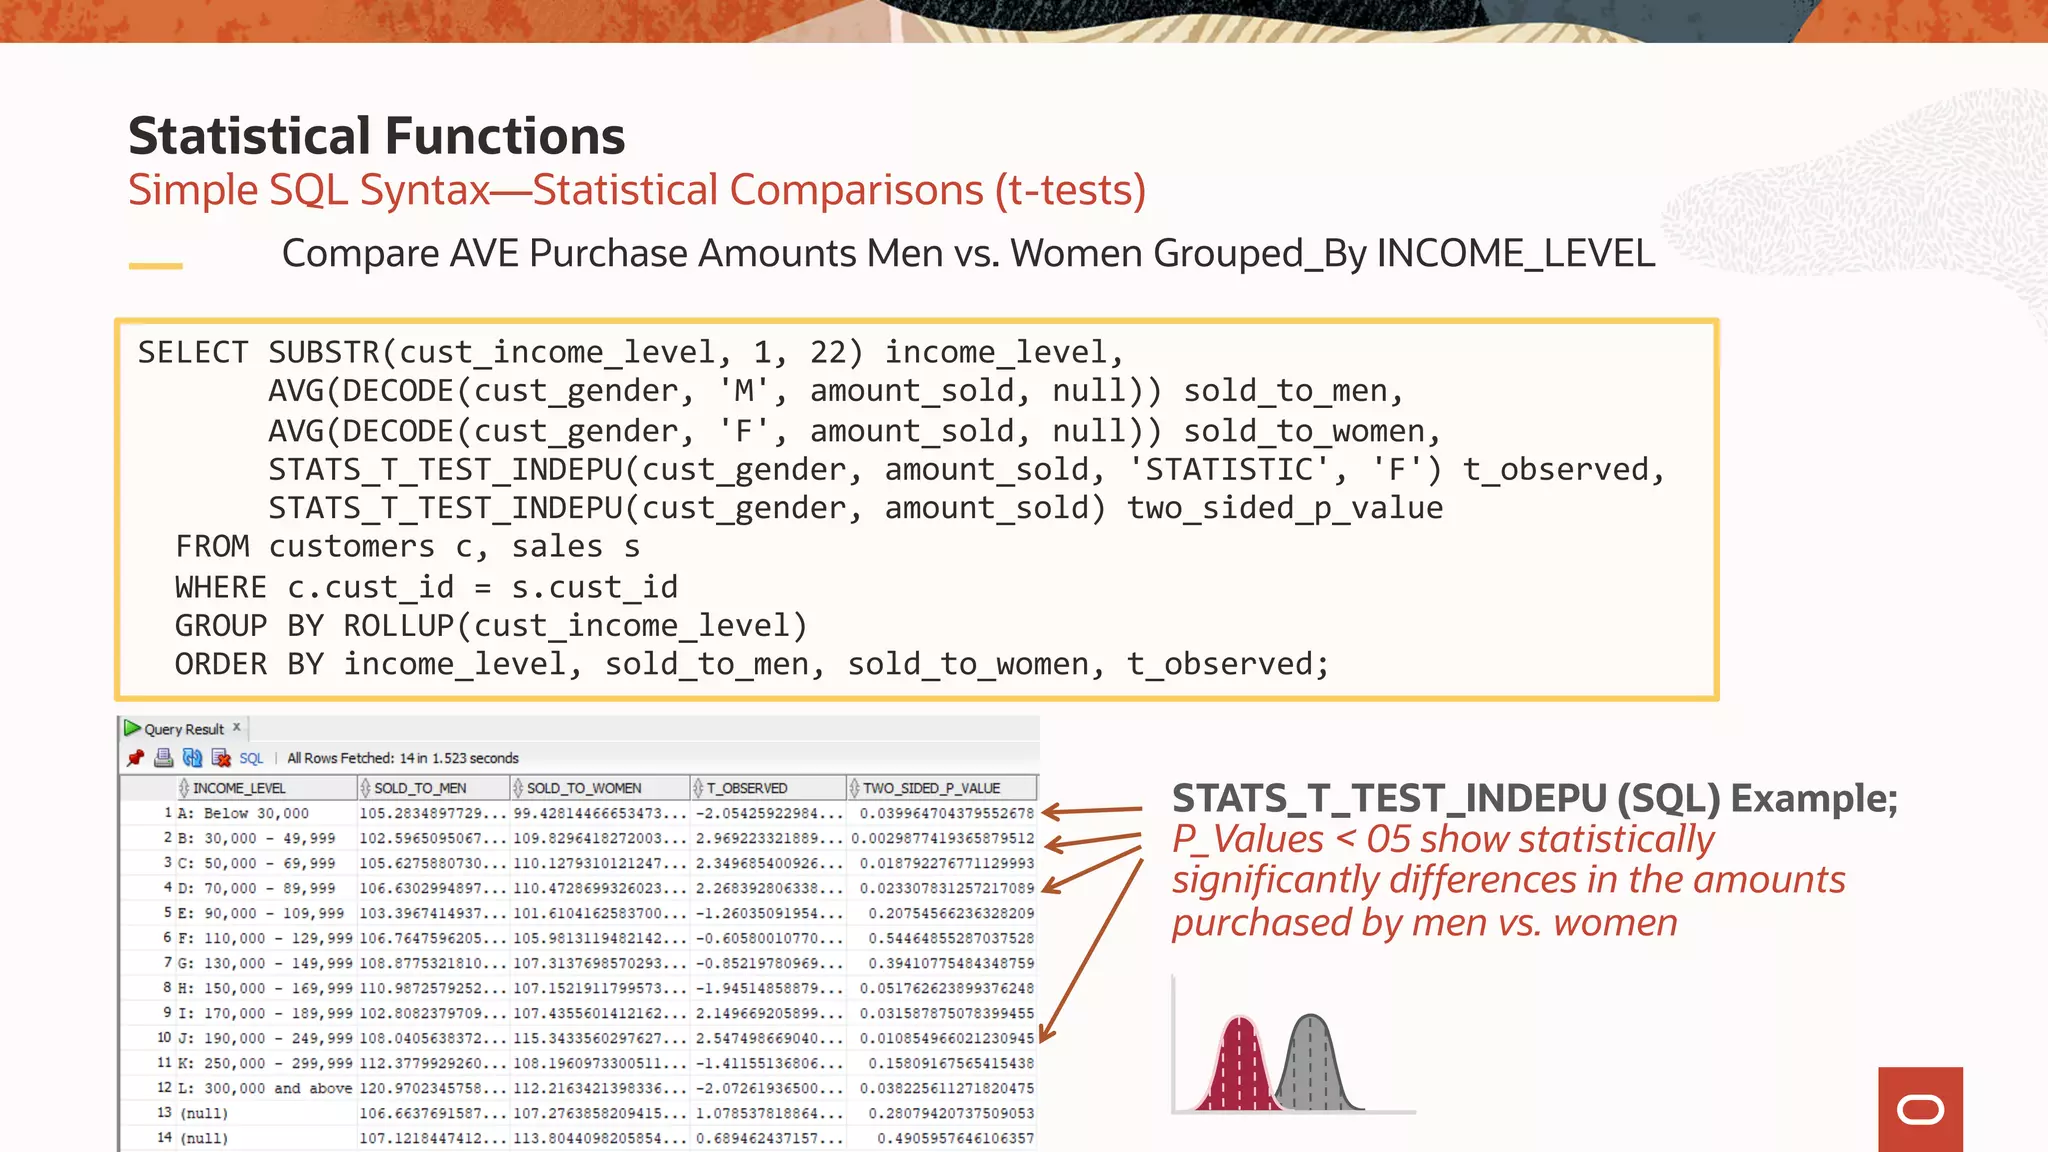Click the 'WHERE c.cust_id = s.cust_id' code line
The width and height of the screenshot is (2048, 1152).
[426, 587]
